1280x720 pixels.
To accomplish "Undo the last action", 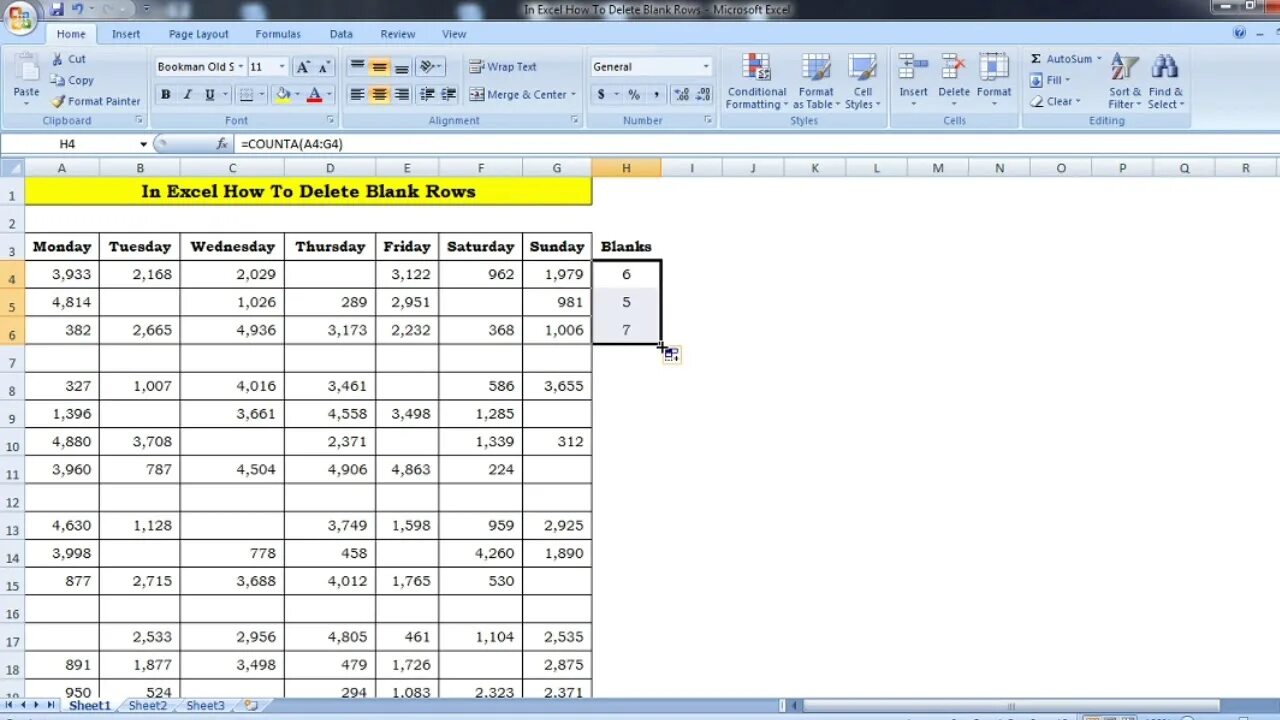I will pos(79,9).
